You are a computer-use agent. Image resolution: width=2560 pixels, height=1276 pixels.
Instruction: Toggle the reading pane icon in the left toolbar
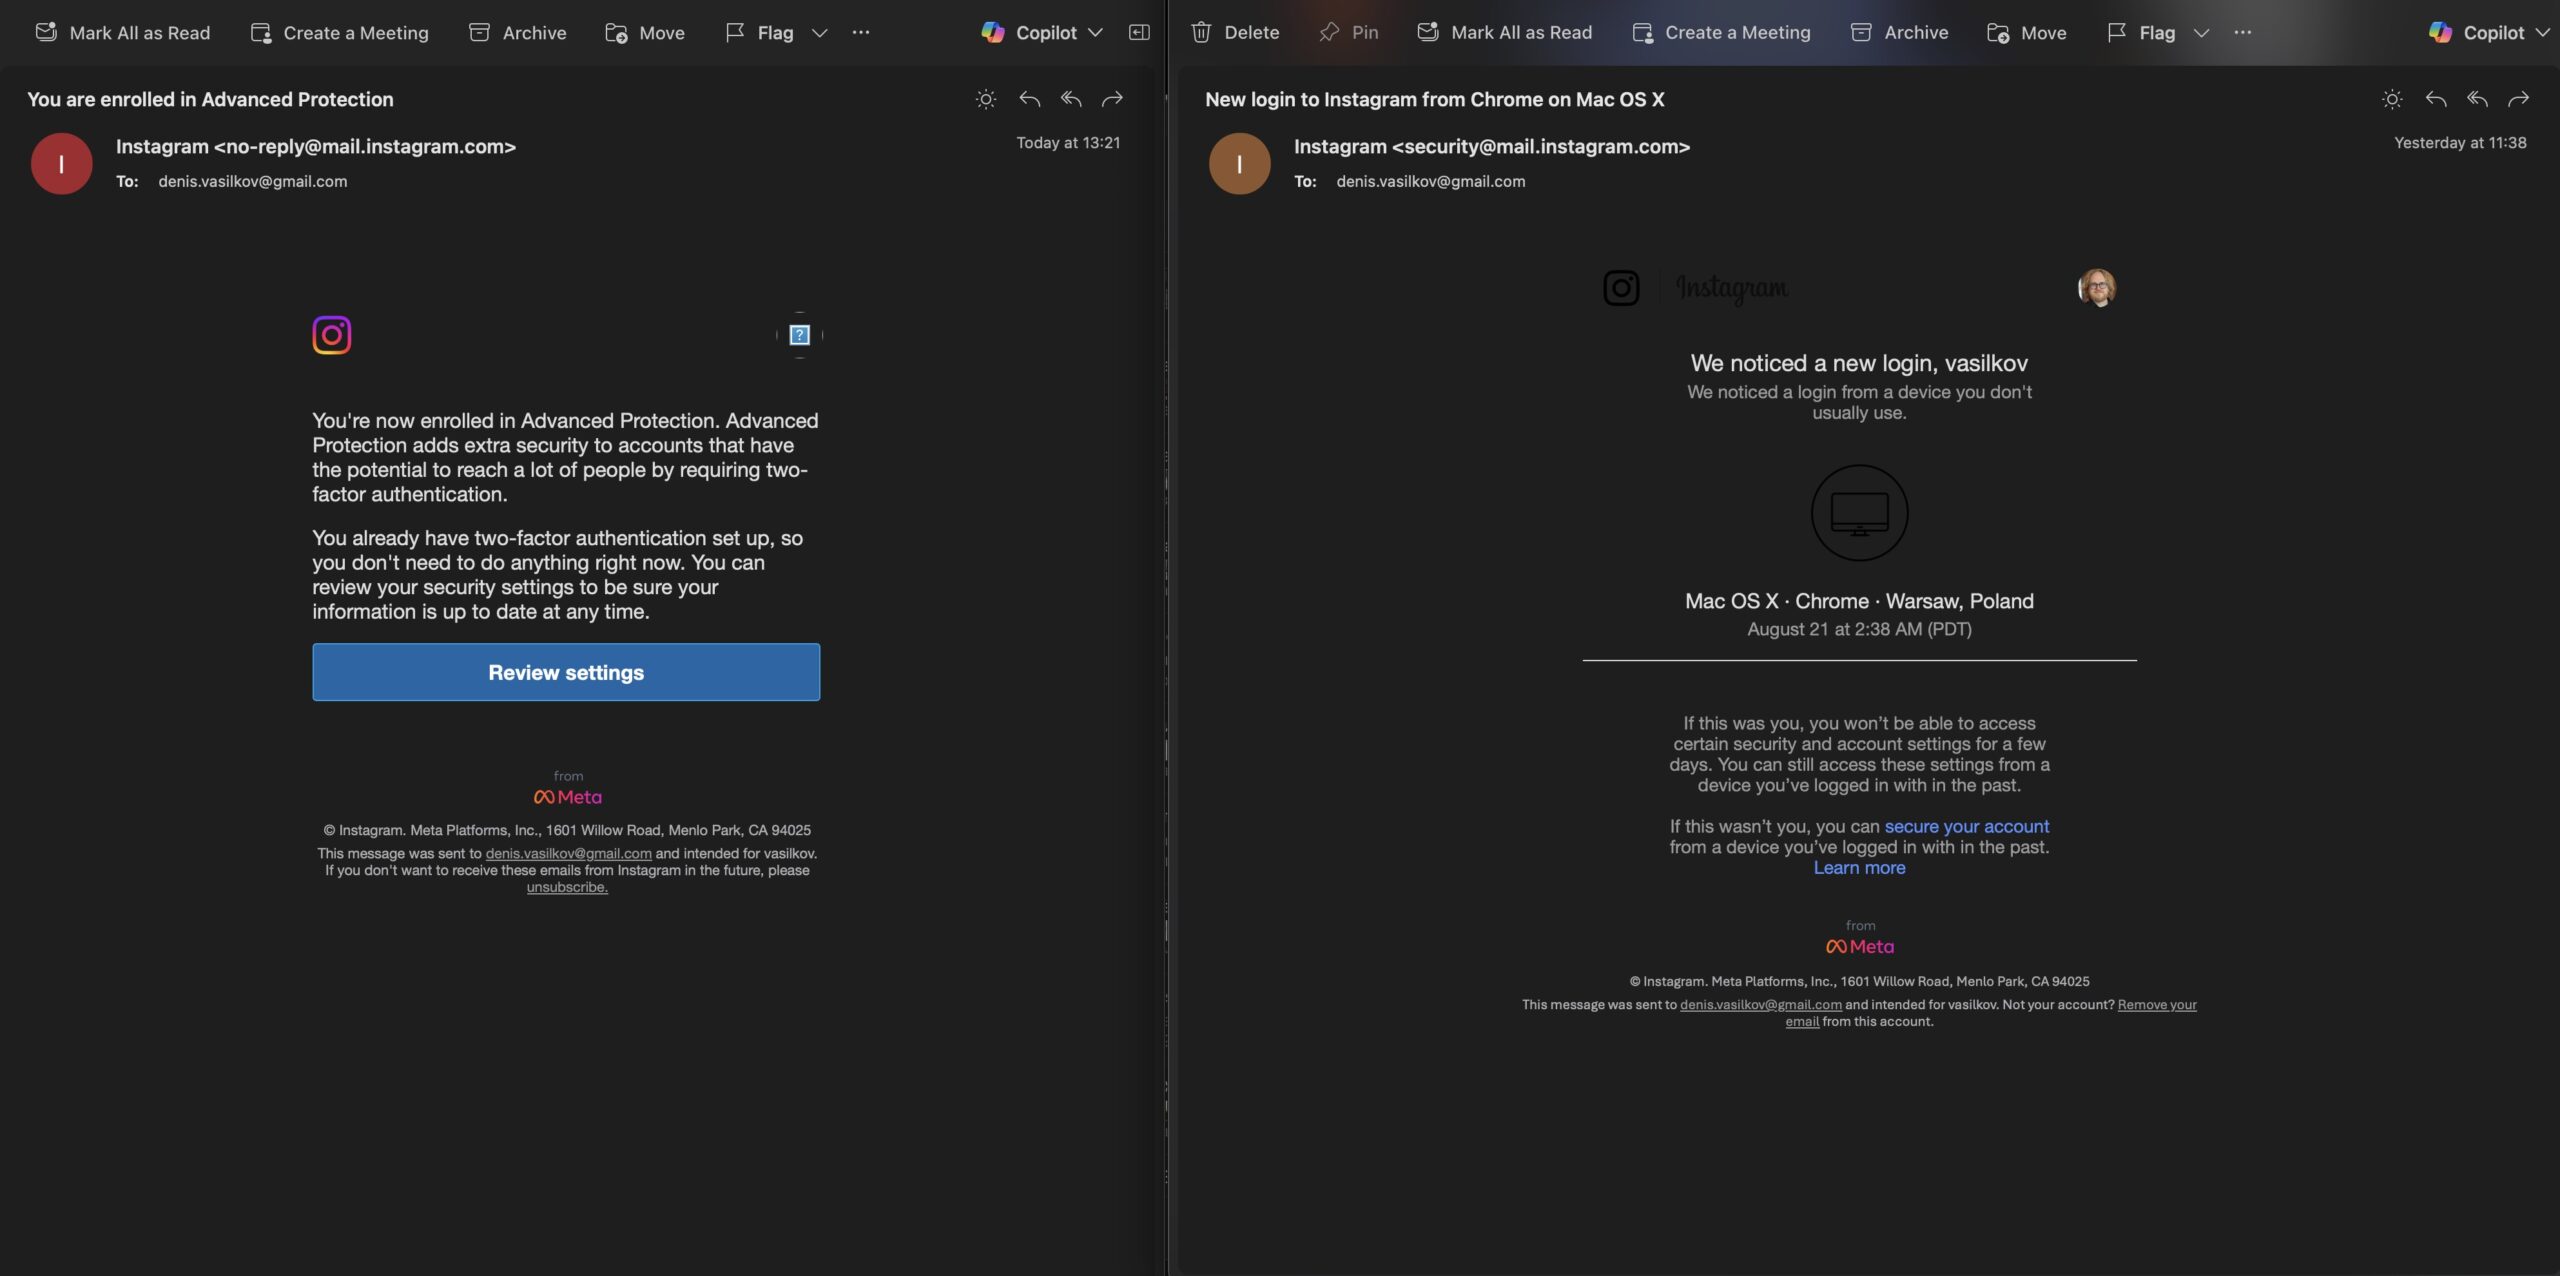[x=1139, y=33]
